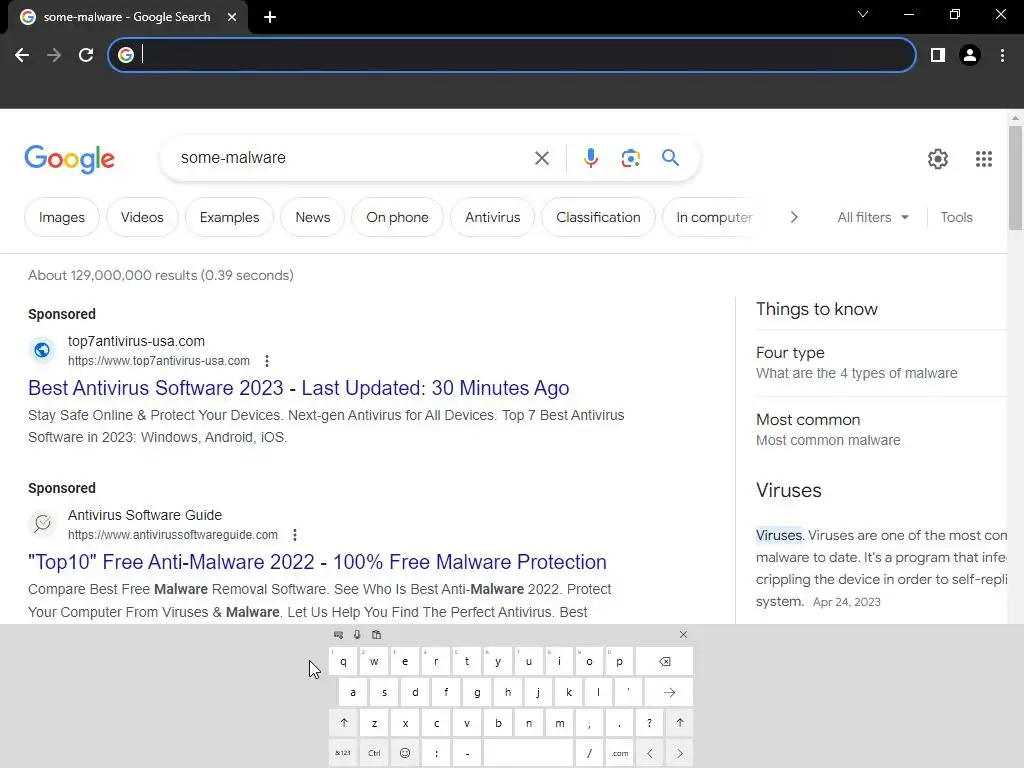Close the on-screen touch keyboard
This screenshot has width=1024, height=768.
[683, 634]
